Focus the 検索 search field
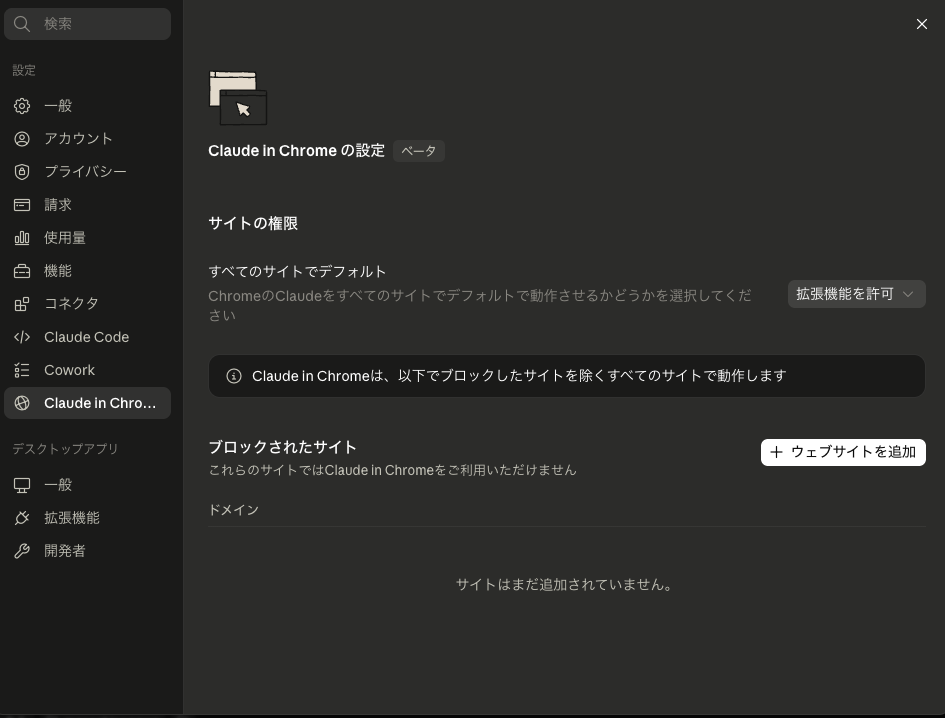The image size is (945, 718). pyautogui.click(x=87, y=24)
